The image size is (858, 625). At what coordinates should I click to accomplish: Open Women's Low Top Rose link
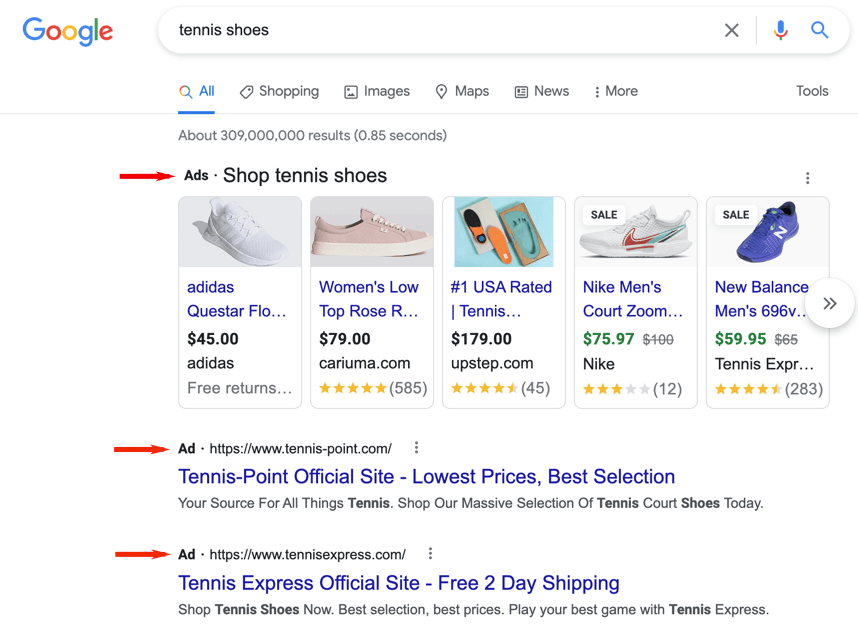(x=369, y=299)
